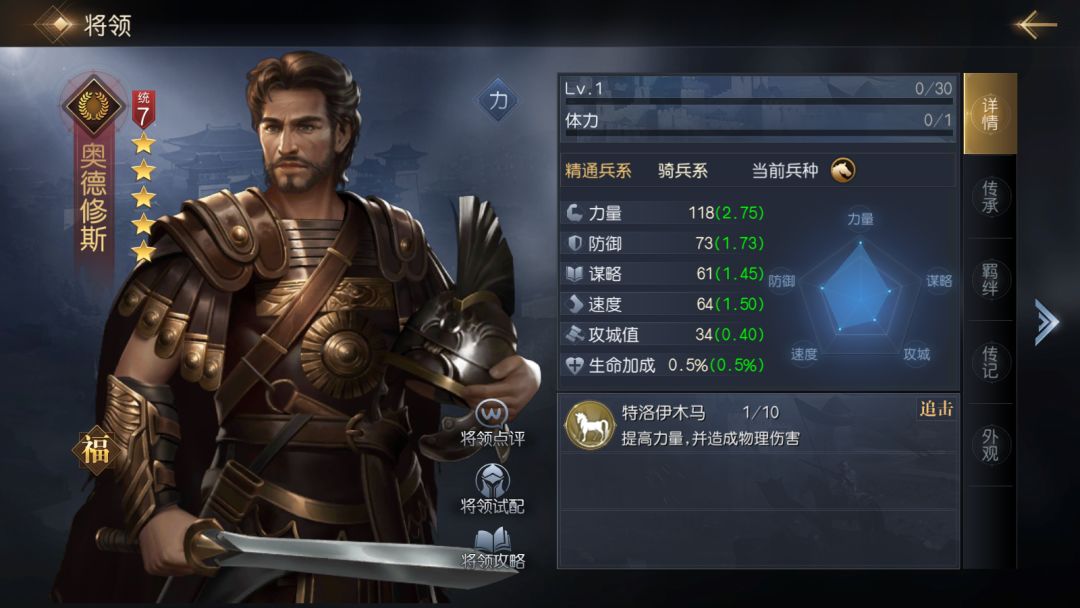The width and height of the screenshot is (1080, 608).
Task: Click the pentagon attribute radar chart
Action: (x=860, y=290)
